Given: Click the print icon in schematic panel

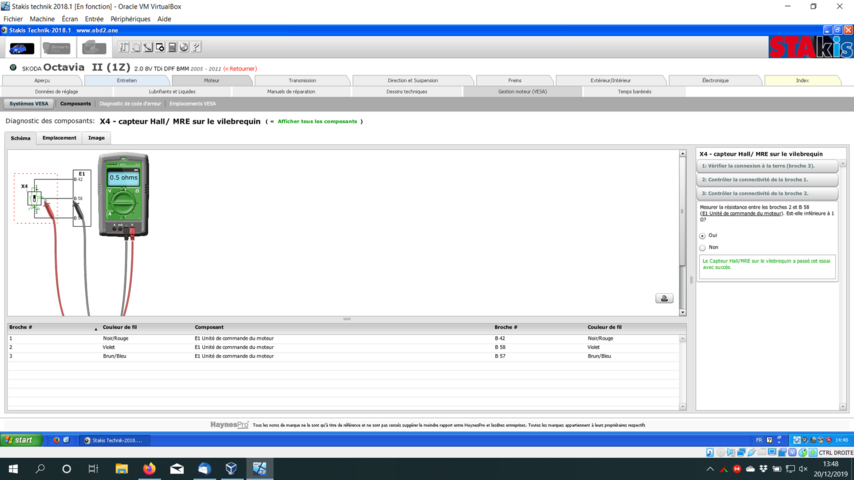Looking at the screenshot, I should click(x=664, y=298).
